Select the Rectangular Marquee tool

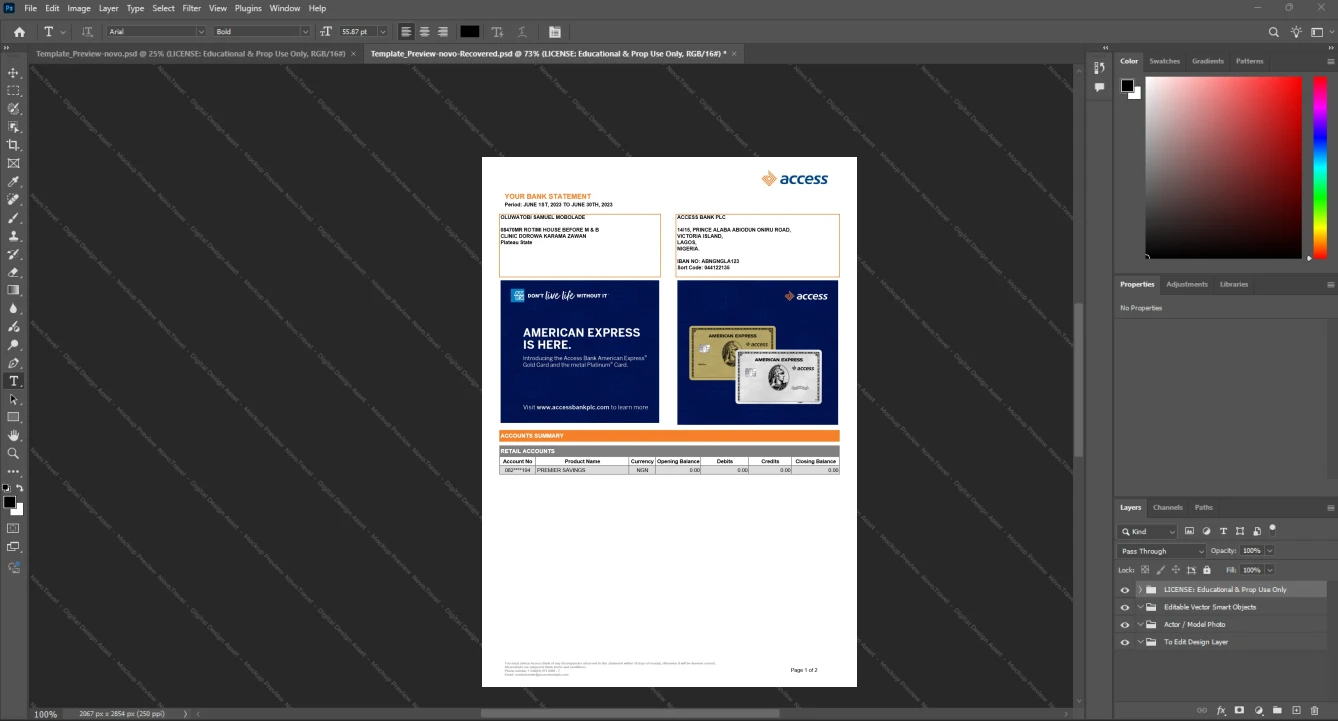[x=13, y=91]
